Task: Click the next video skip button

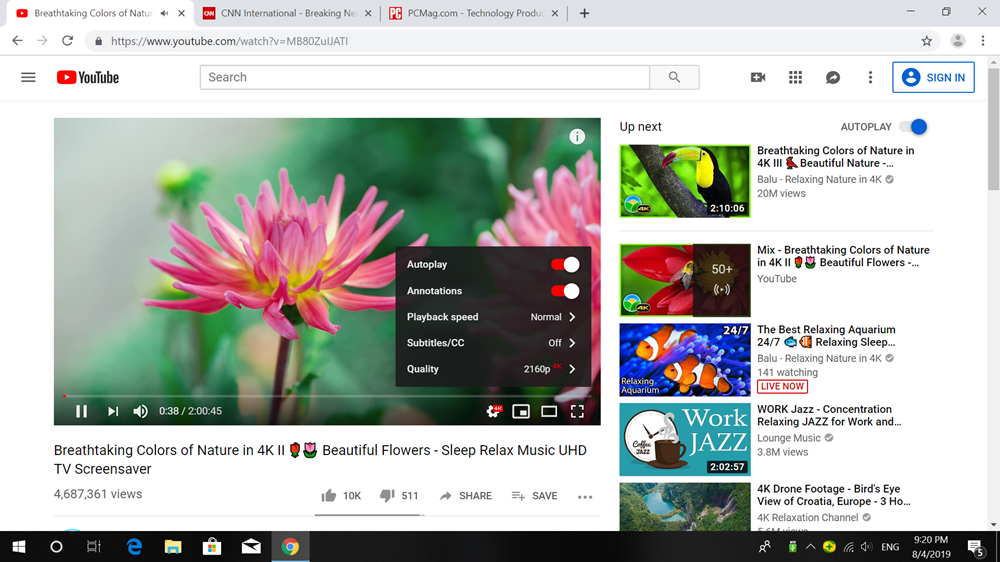Action: (113, 411)
